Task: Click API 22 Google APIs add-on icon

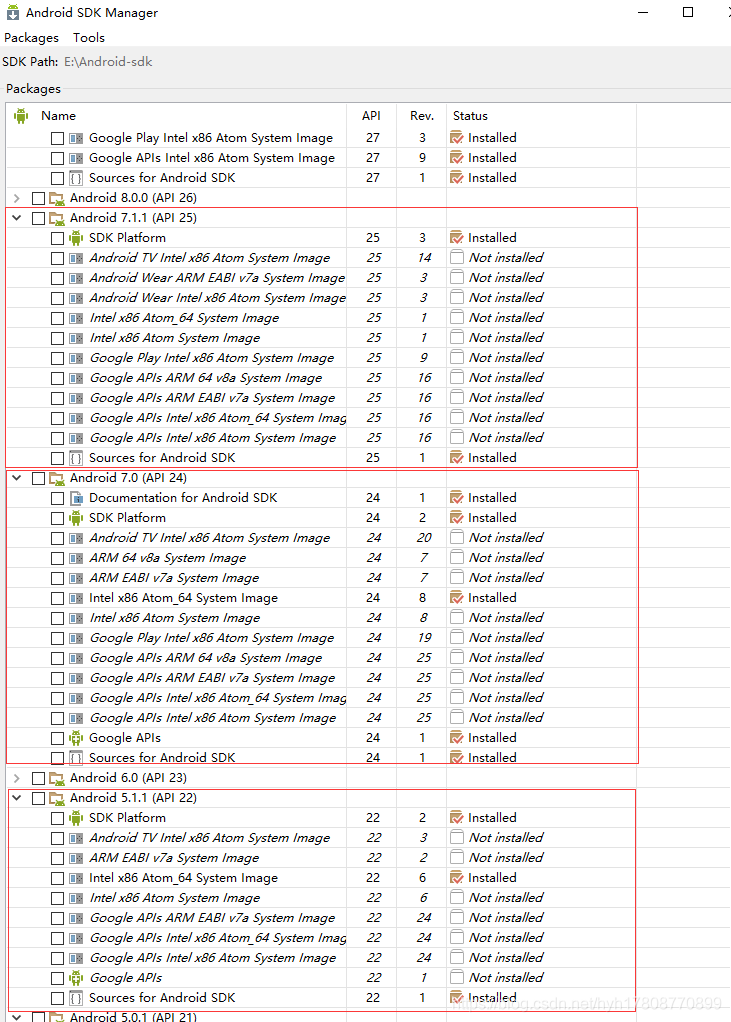Action: [76, 978]
